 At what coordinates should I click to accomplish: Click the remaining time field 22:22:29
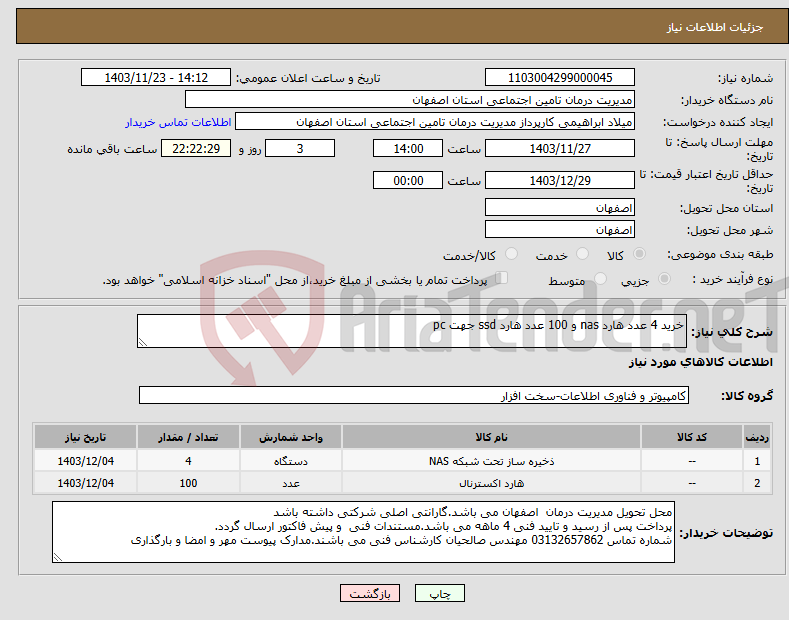196,148
